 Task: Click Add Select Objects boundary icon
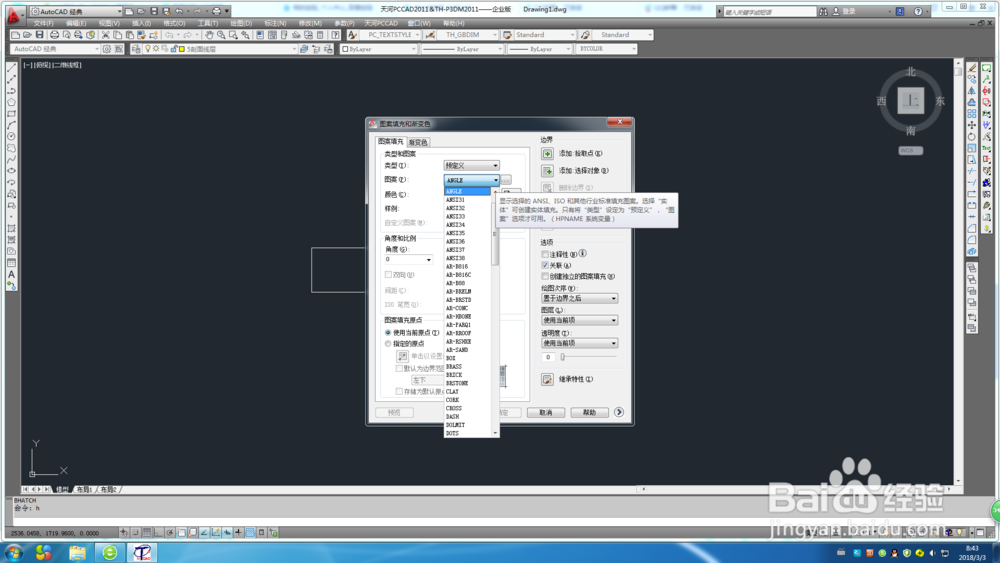tap(547, 171)
